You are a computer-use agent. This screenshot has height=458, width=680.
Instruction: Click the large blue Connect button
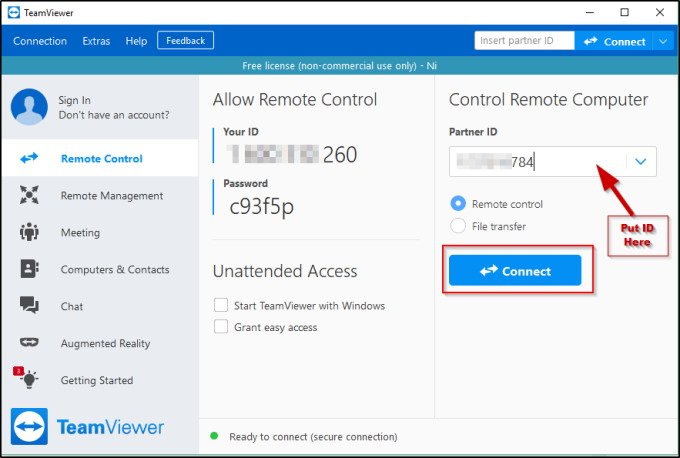pyautogui.click(x=515, y=271)
